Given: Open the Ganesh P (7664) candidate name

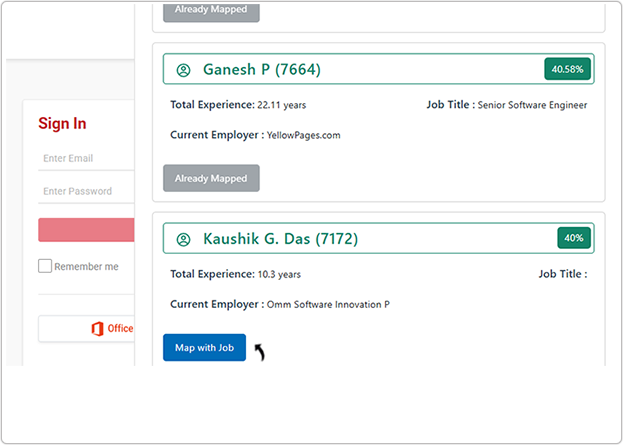Looking at the screenshot, I should [262, 70].
